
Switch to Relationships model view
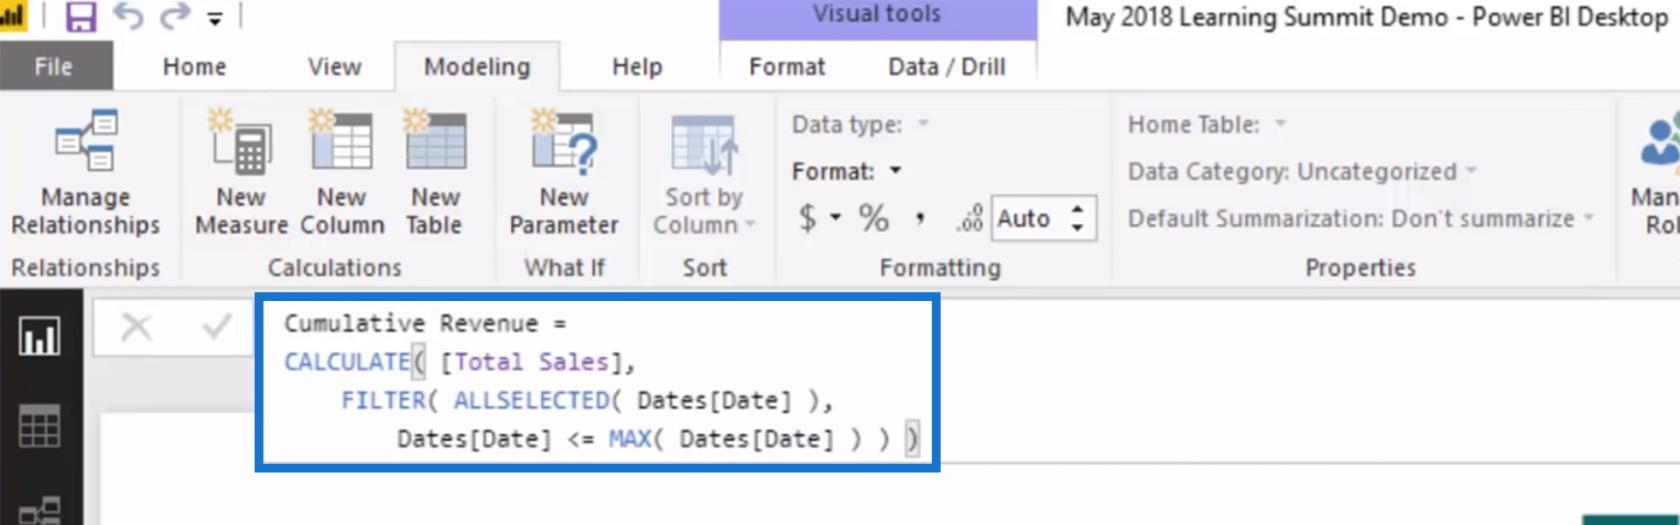coord(39,510)
